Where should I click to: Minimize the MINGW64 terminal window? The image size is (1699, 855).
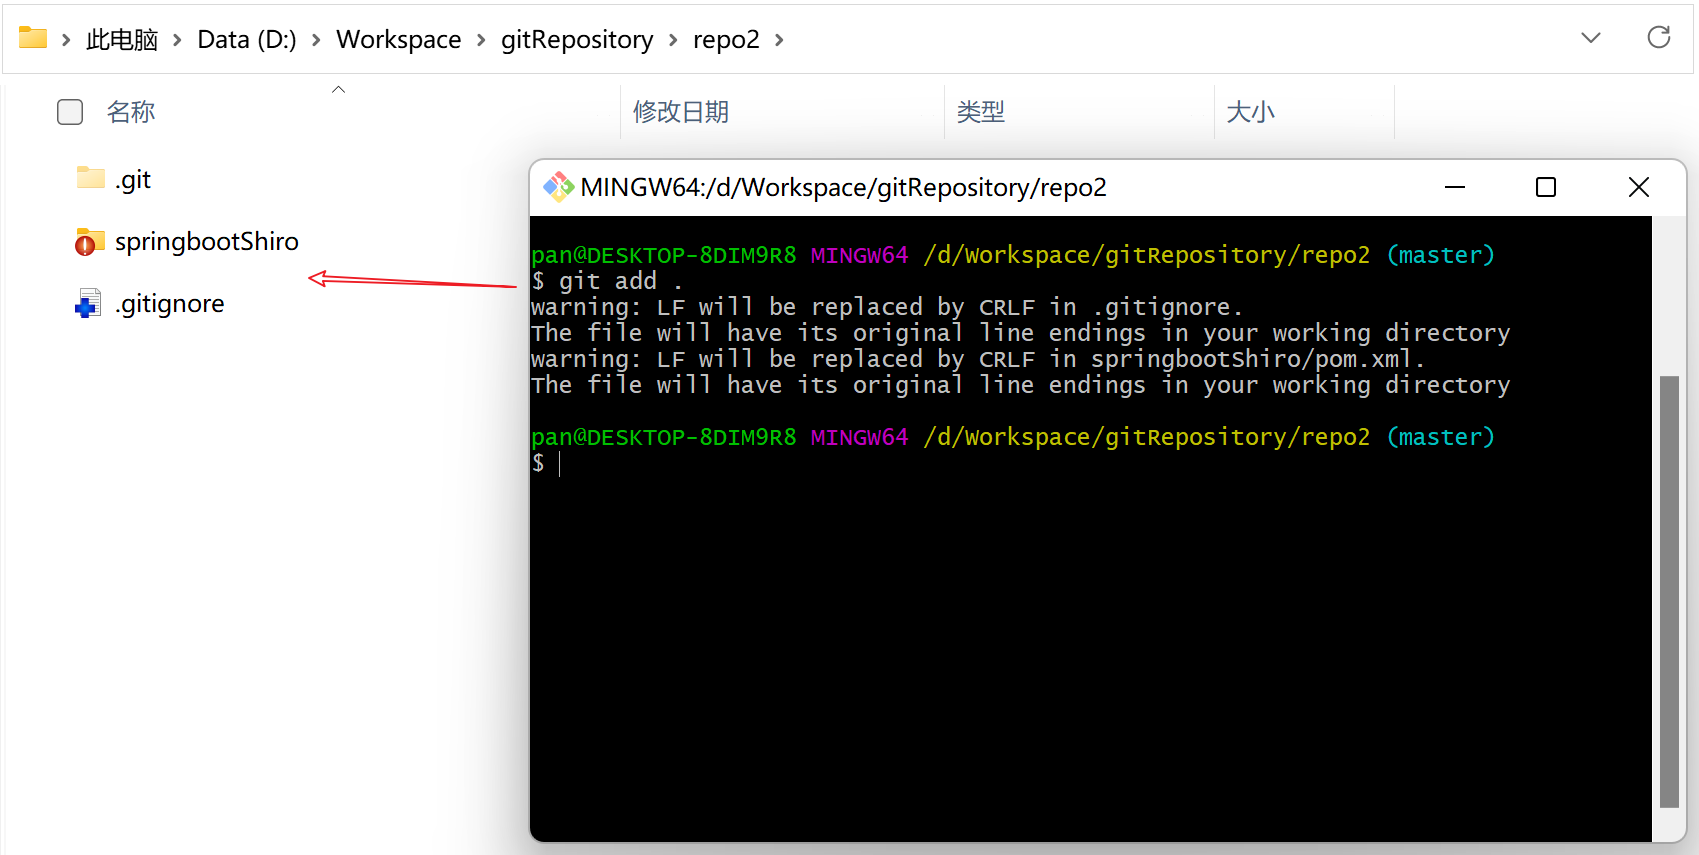coord(1454,187)
